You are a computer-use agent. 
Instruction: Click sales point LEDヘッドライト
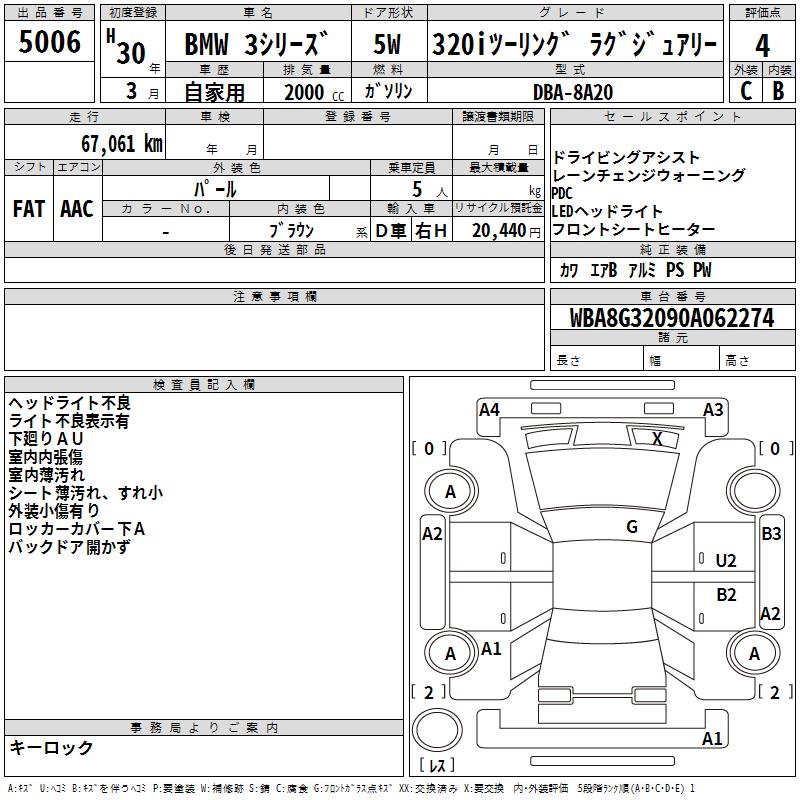[607, 211]
